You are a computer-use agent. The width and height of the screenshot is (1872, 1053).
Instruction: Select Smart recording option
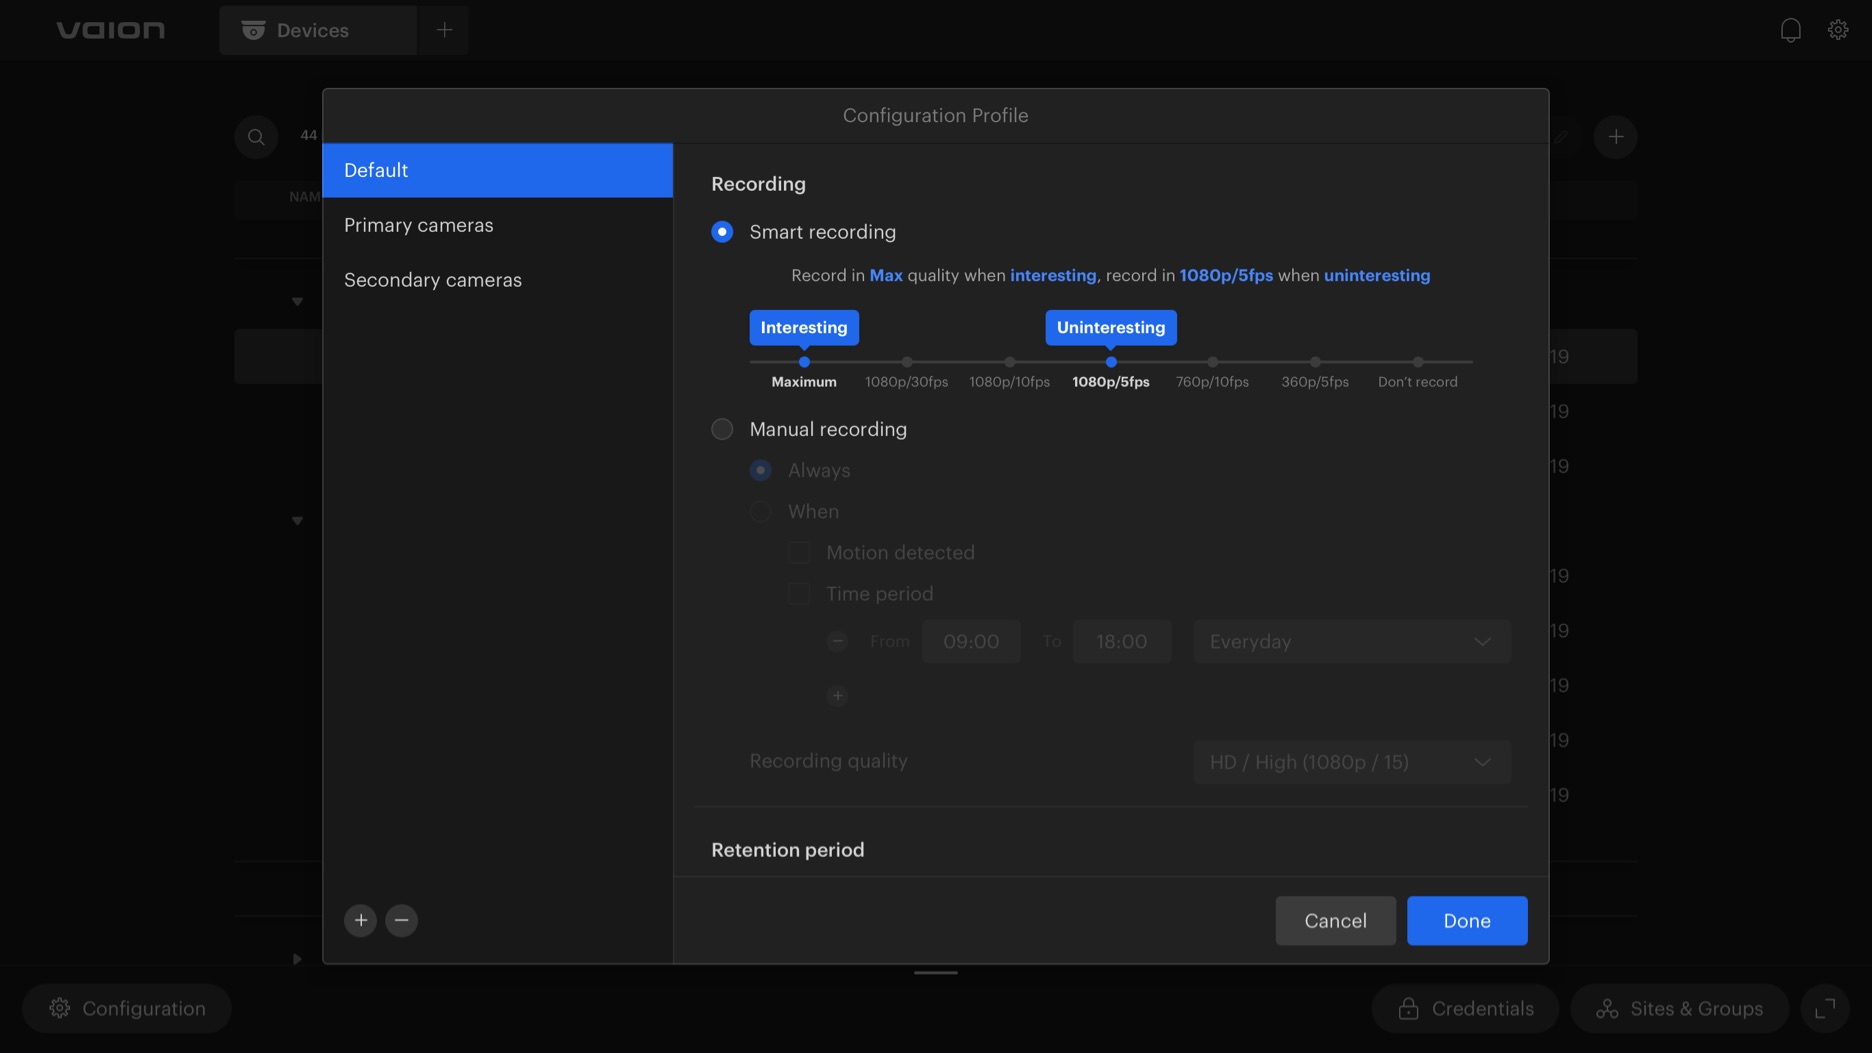click(x=722, y=232)
